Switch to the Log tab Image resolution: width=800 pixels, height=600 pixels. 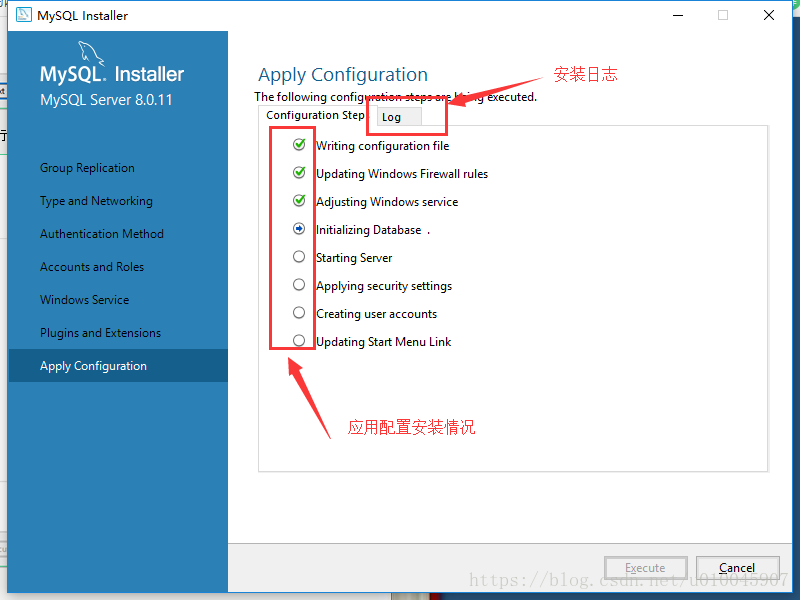[x=399, y=117]
